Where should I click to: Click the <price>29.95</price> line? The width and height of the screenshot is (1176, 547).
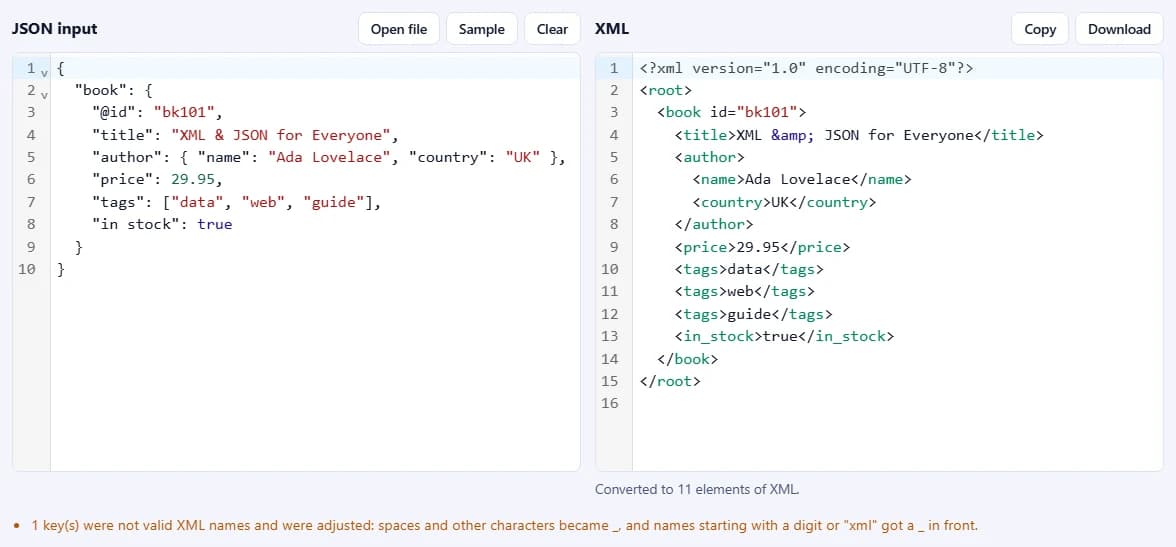pyautogui.click(x=762, y=247)
